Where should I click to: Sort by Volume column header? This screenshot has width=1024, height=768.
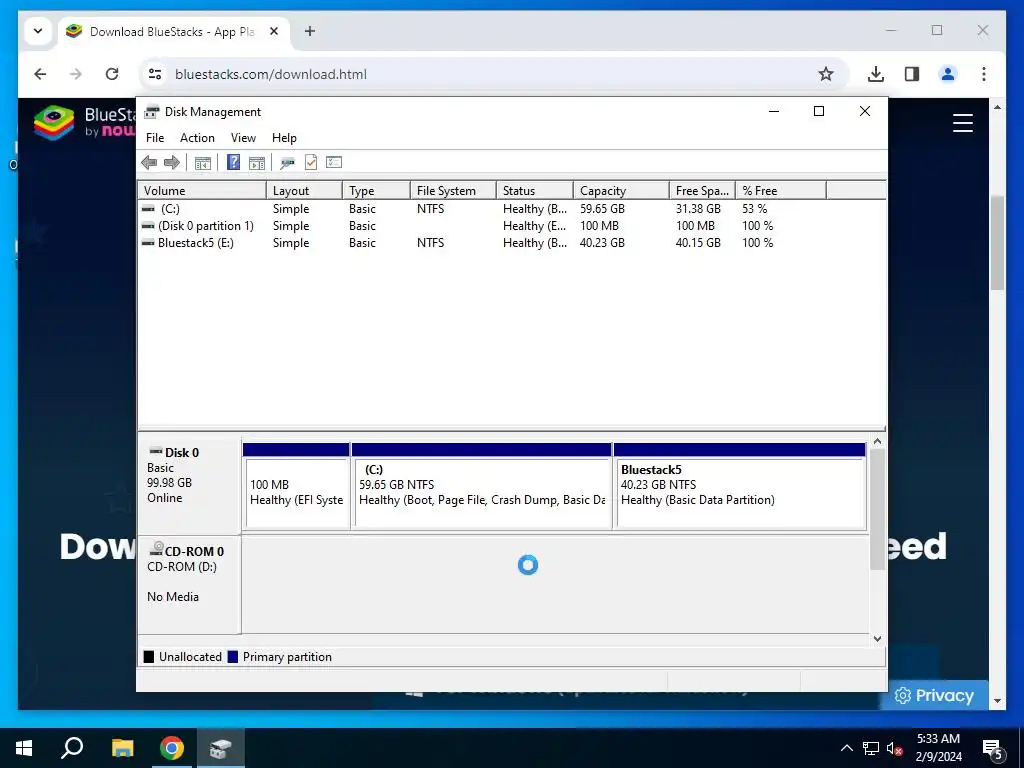(202, 191)
